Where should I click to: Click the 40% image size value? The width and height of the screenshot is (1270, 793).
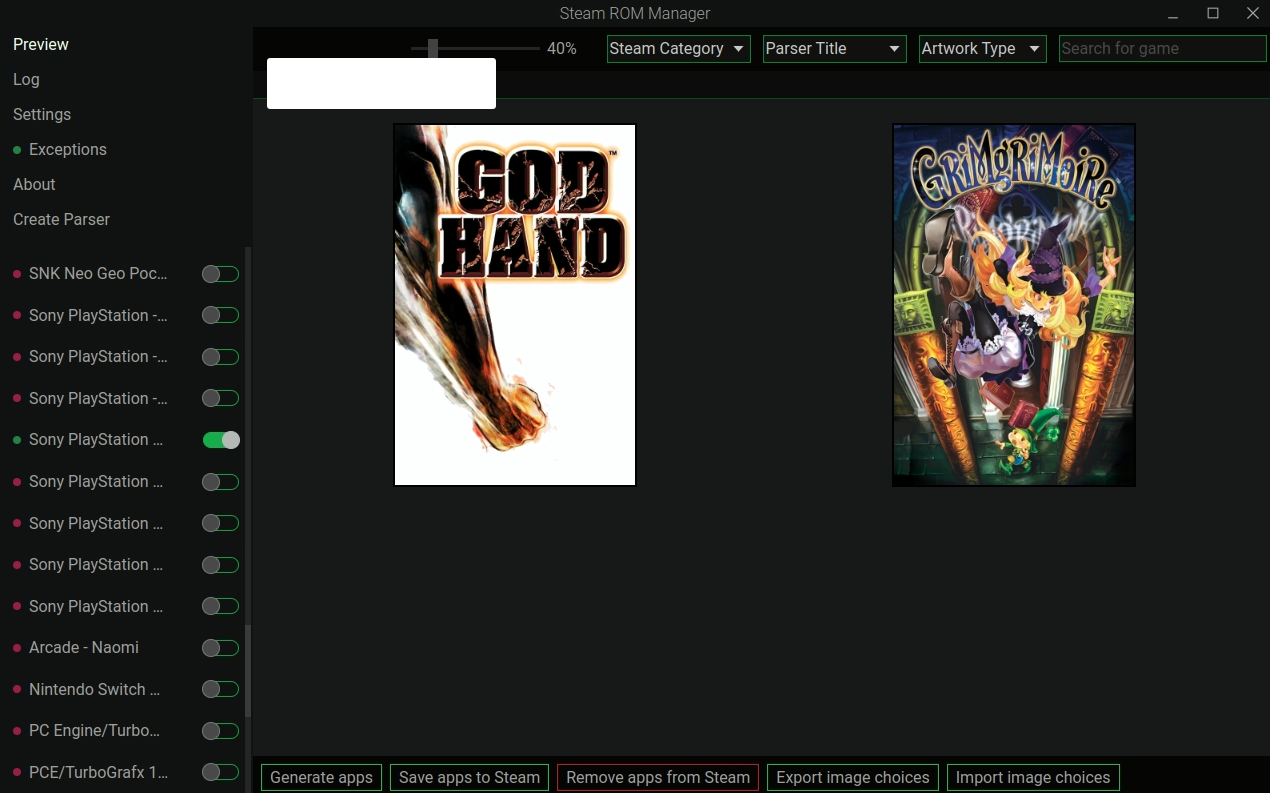coord(562,49)
